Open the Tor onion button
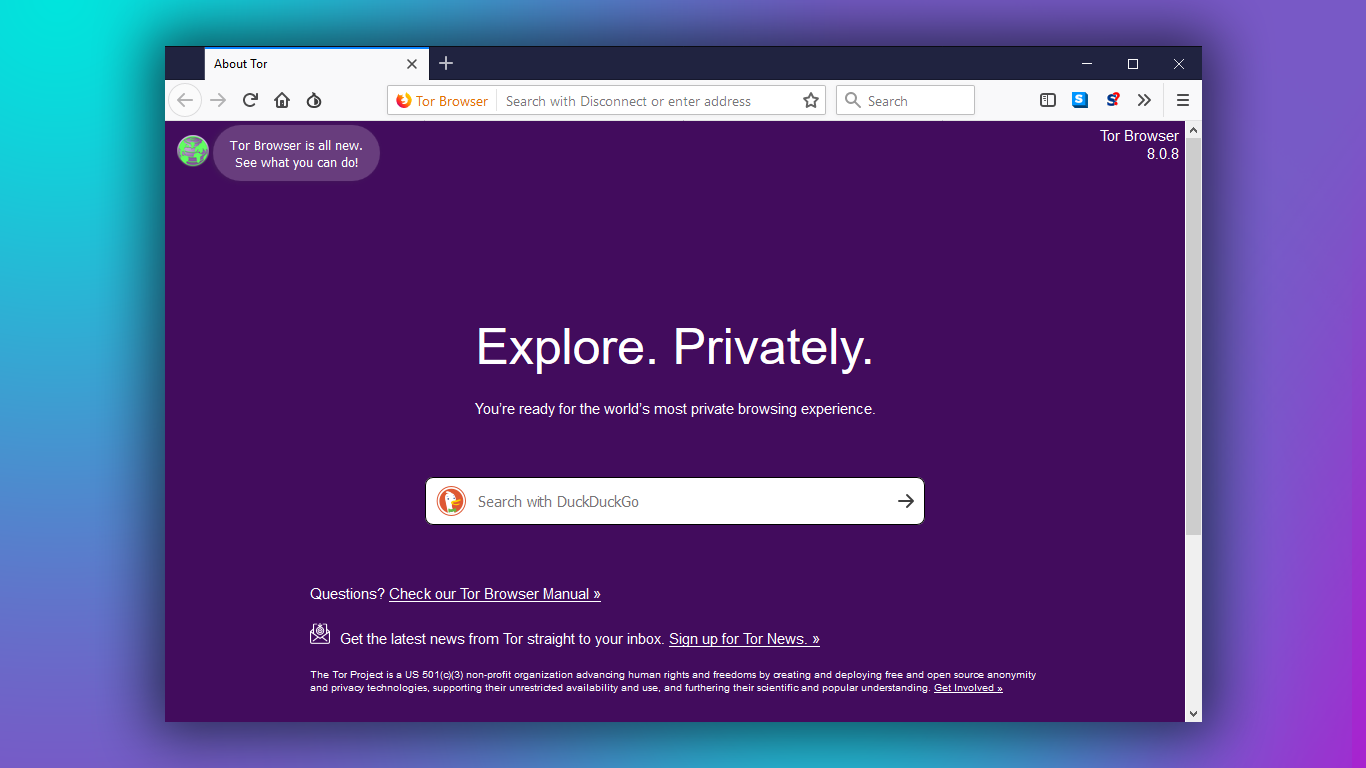The width and height of the screenshot is (1366, 768). pyautogui.click(x=314, y=100)
